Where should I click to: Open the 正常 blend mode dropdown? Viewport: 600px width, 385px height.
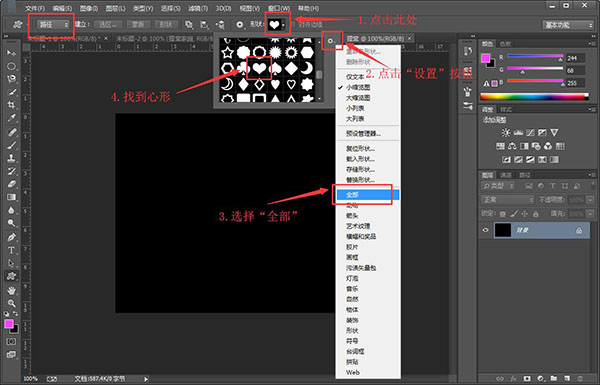coord(507,200)
